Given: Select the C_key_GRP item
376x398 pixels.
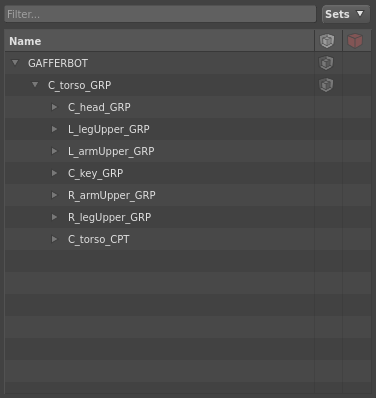Looking at the screenshot, I should pyautogui.click(x=95, y=173).
